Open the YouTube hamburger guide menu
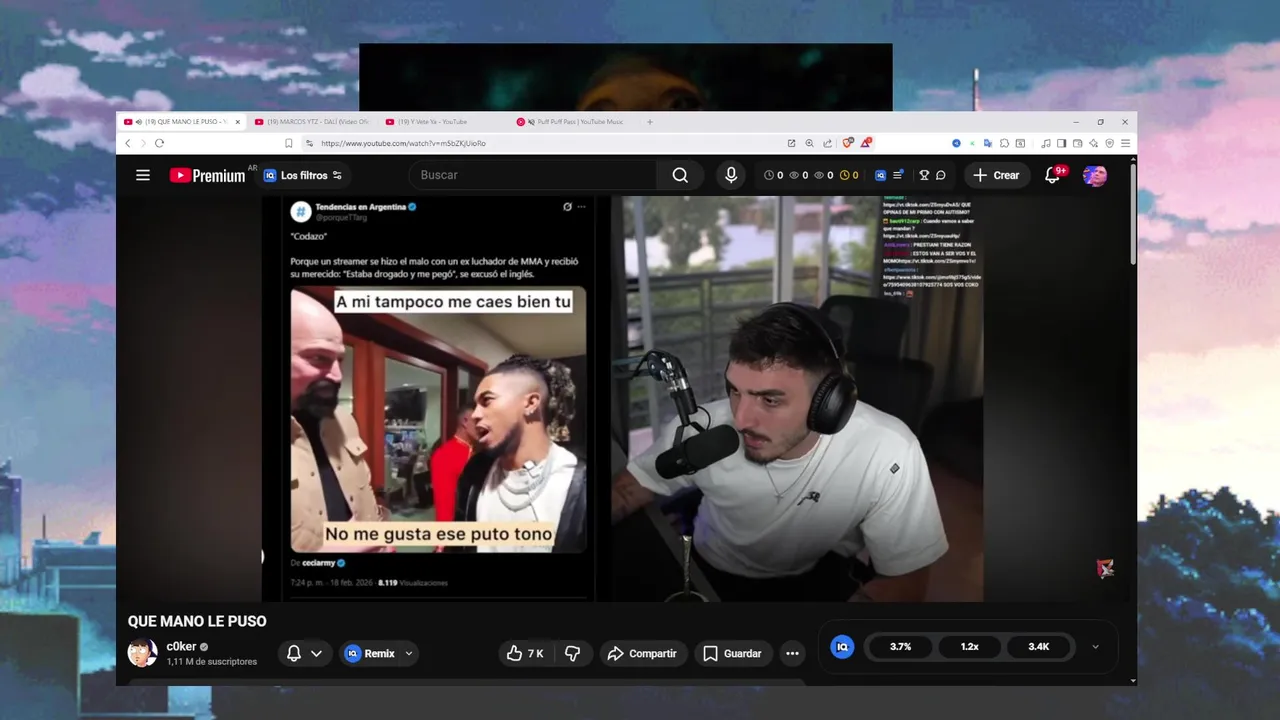This screenshot has height=720, width=1280. point(143,175)
